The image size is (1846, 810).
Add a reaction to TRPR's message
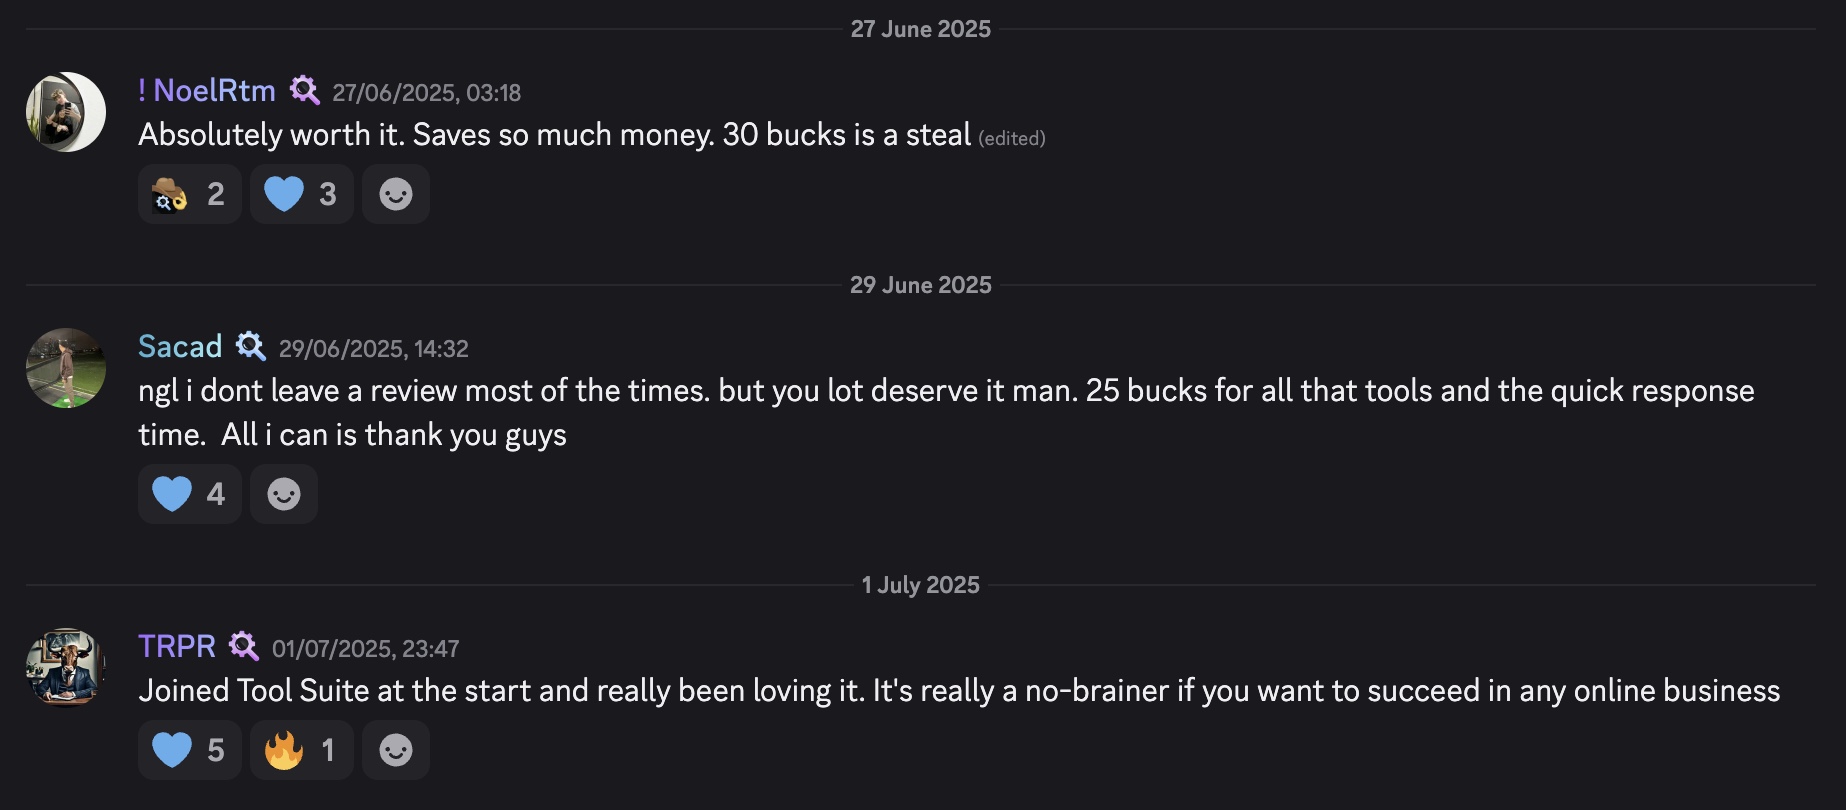point(395,750)
